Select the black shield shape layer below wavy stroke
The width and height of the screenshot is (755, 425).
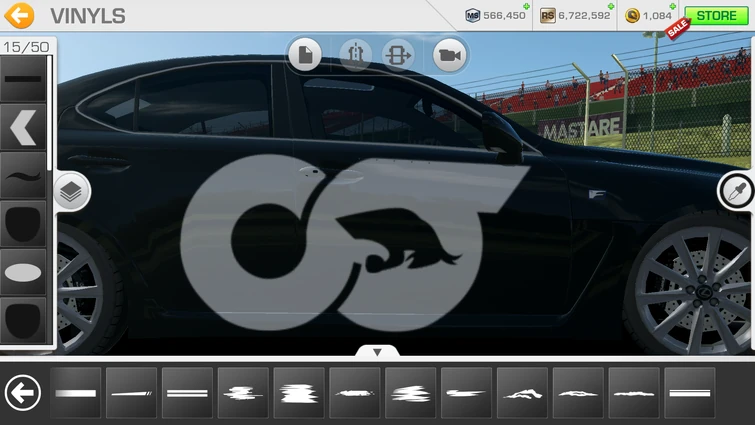point(23,224)
